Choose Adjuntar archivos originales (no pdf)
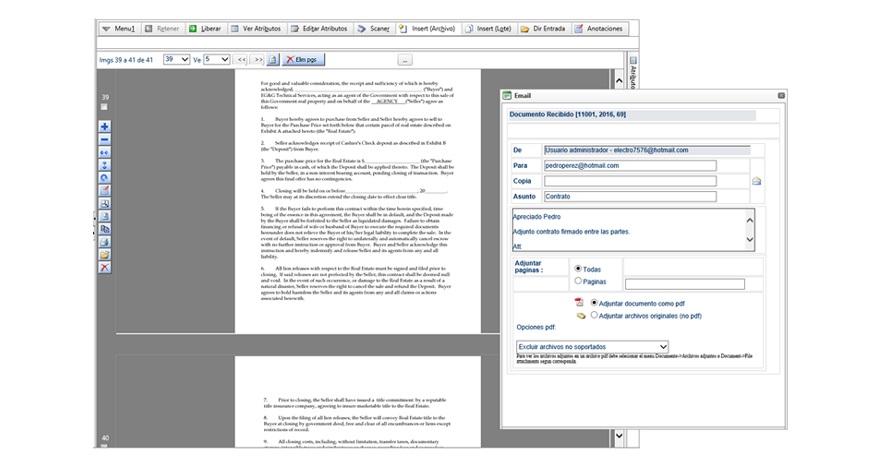This screenshot has height=468, width=882. [x=594, y=316]
